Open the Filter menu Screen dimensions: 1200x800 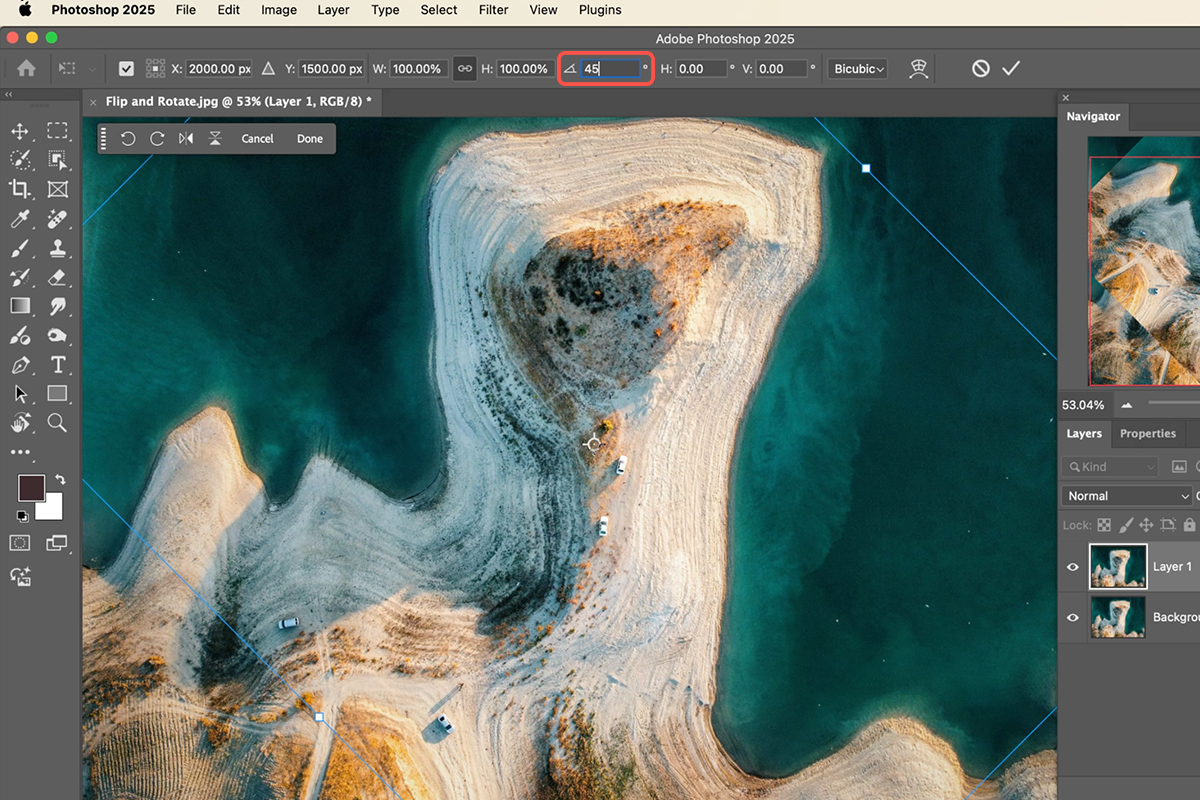[493, 10]
